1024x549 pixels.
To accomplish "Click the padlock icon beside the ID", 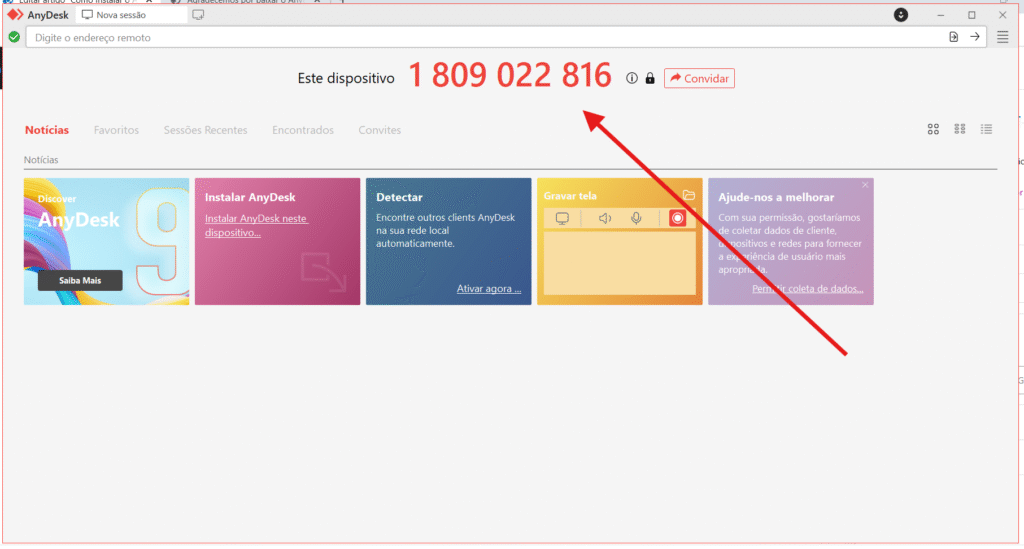I will [x=649, y=78].
